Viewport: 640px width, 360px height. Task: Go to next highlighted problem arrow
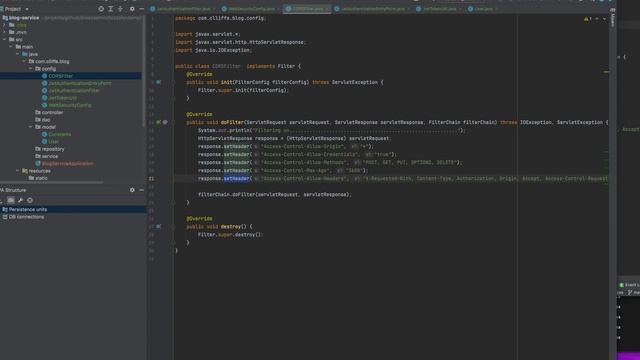click(604, 19)
